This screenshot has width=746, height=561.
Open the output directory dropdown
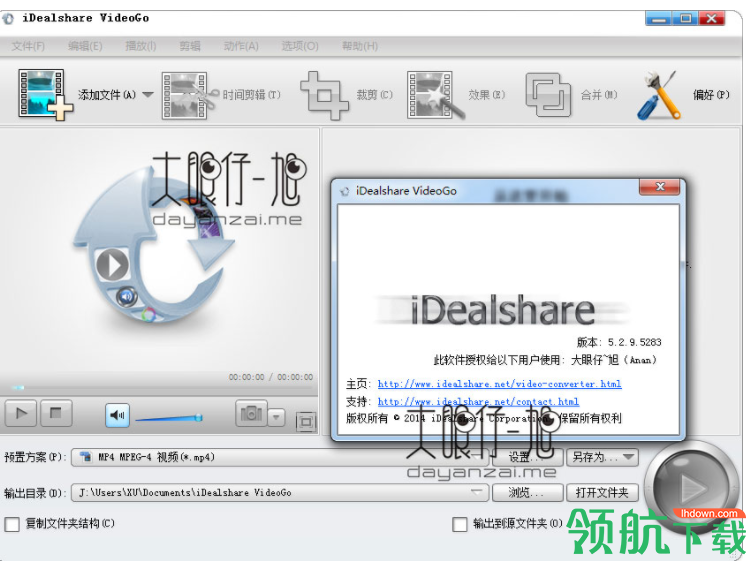[x=280, y=492]
